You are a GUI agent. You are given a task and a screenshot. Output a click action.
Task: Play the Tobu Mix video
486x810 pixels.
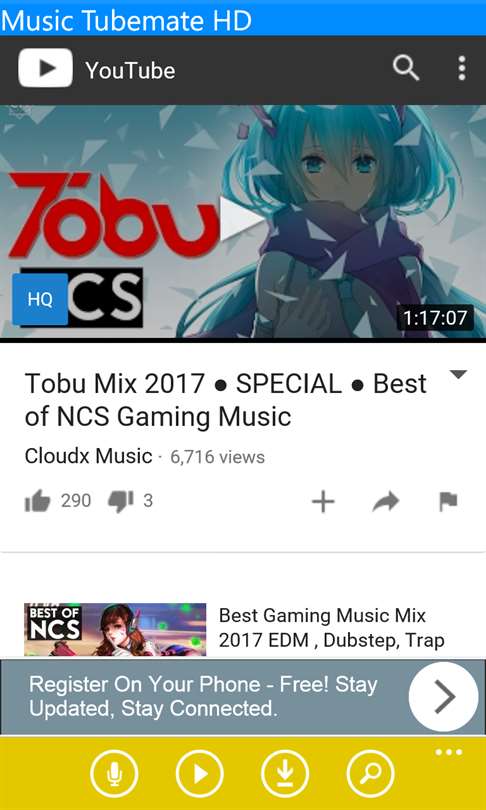click(x=241, y=219)
